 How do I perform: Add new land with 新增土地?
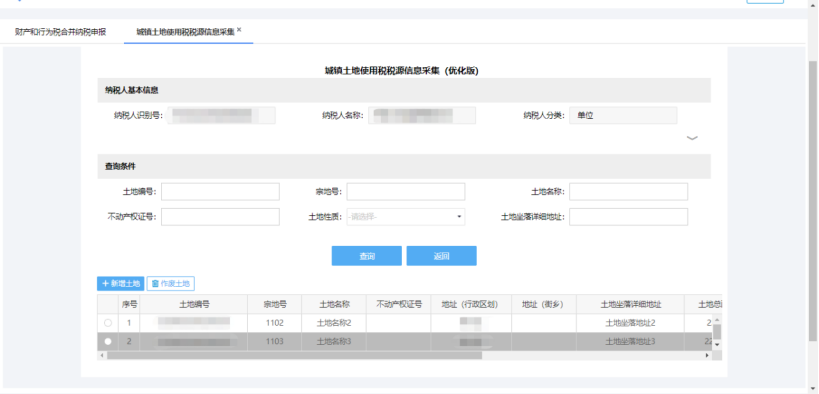pos(121,284)
